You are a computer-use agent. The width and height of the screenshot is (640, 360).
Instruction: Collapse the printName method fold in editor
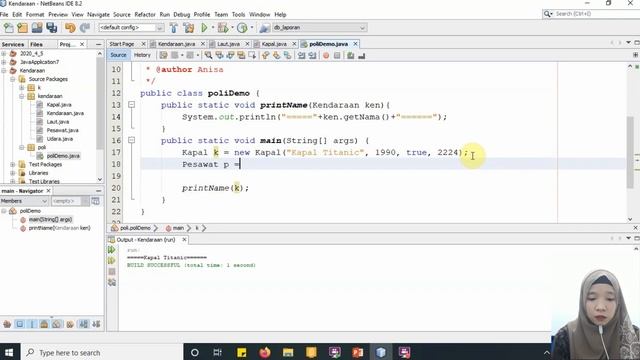[131, 105]
